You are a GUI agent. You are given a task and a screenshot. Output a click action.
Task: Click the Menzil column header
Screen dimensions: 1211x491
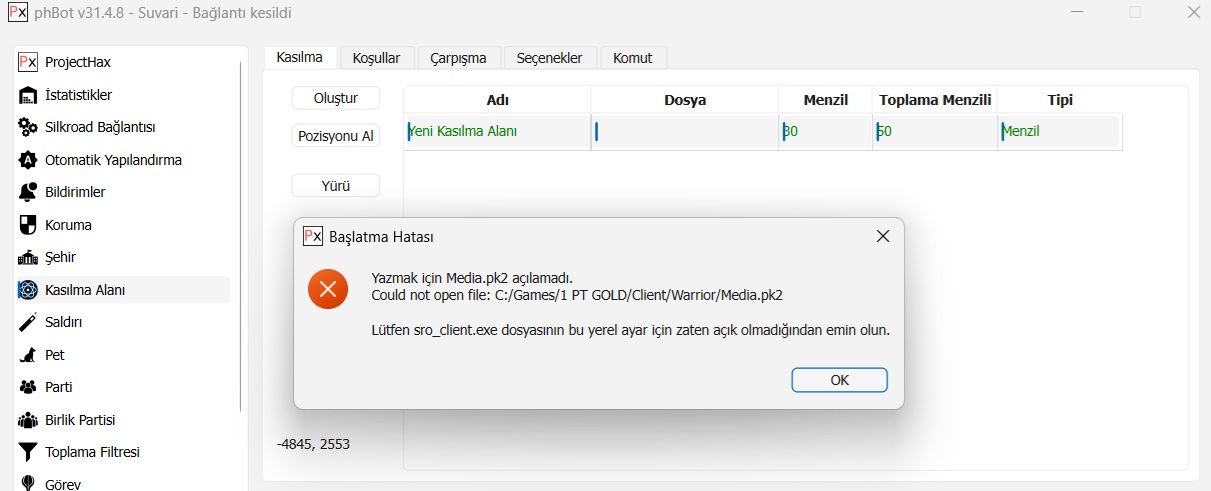[825, 100]
